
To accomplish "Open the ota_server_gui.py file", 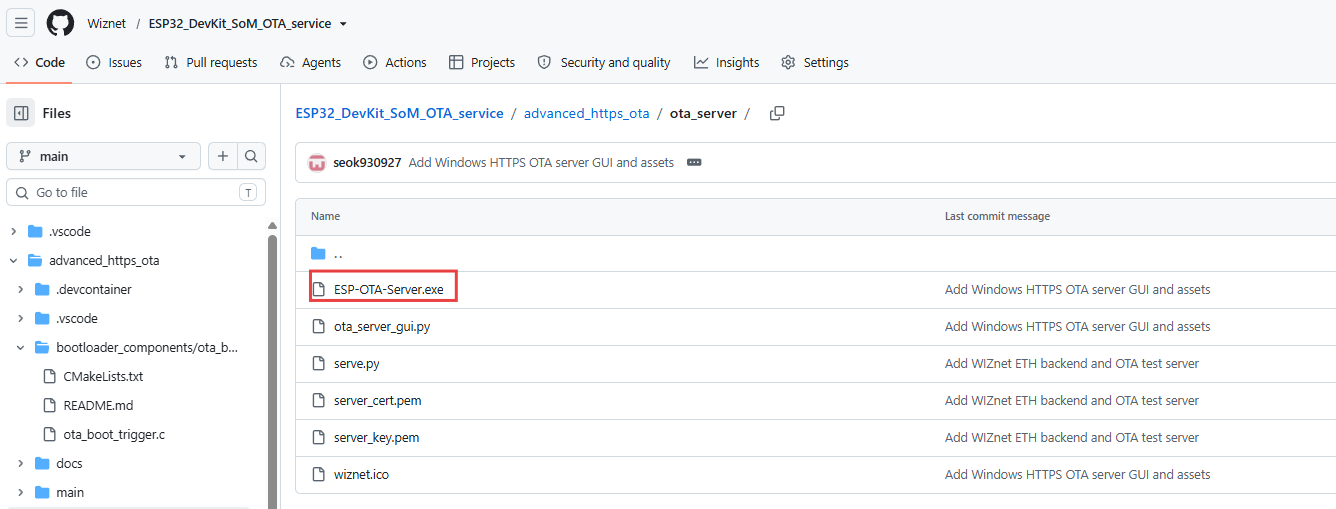I will [382, 326].
